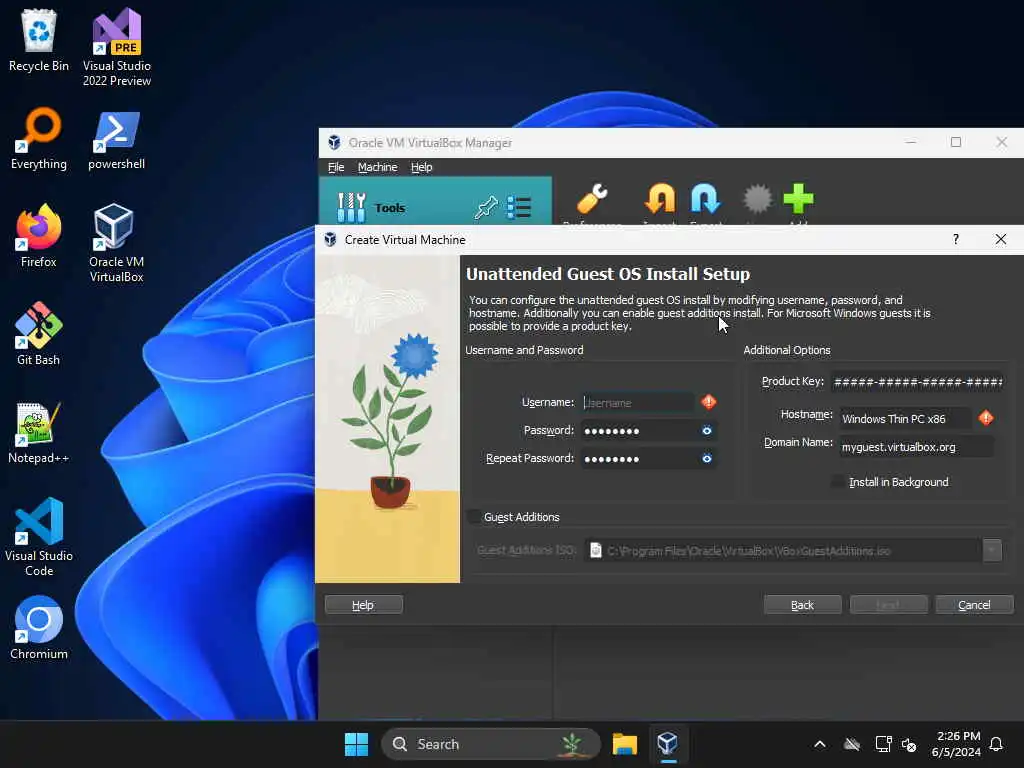The height and width of the screenshot is (768, 1024).
Task: Click the New machine gray burst icon
Action: click(758, 199)
